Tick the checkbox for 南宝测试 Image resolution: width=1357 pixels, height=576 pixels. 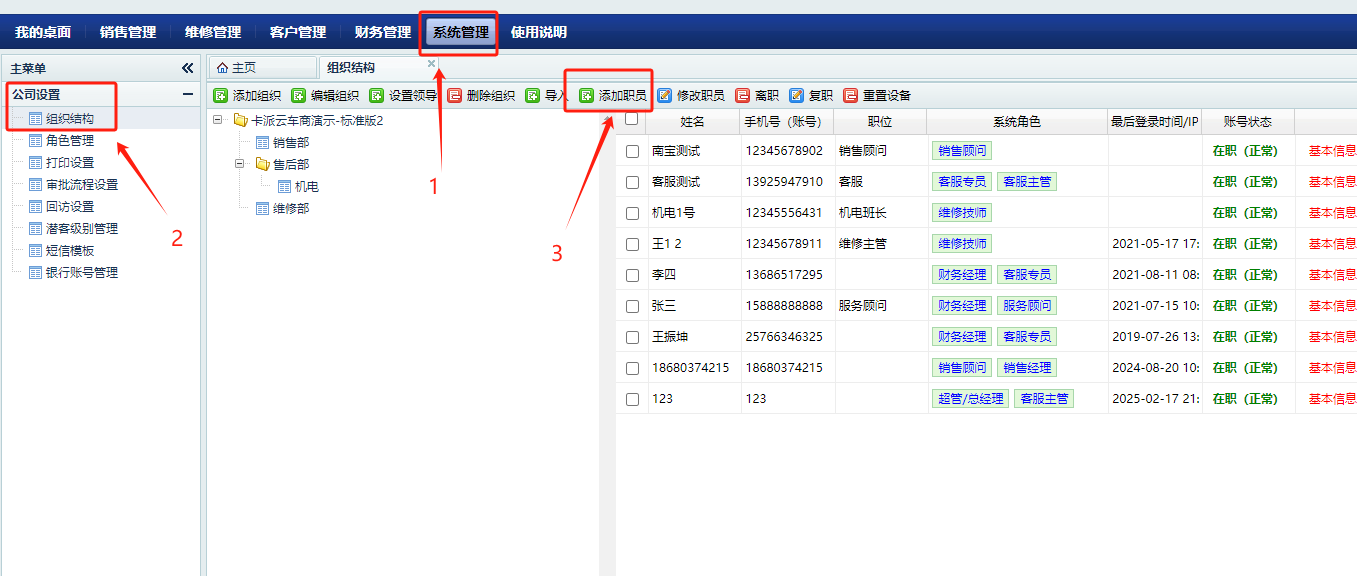[632, 151]
